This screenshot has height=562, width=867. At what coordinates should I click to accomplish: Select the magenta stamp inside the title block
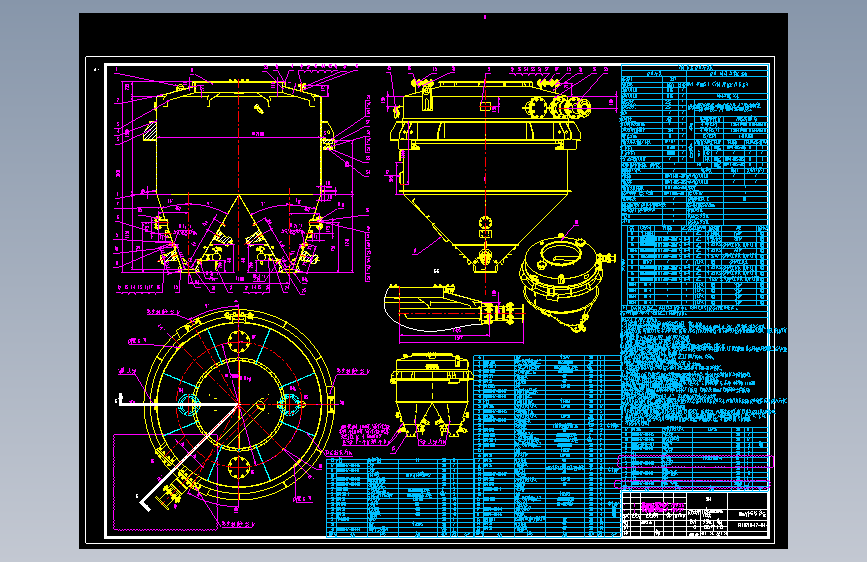coord(662,506)
